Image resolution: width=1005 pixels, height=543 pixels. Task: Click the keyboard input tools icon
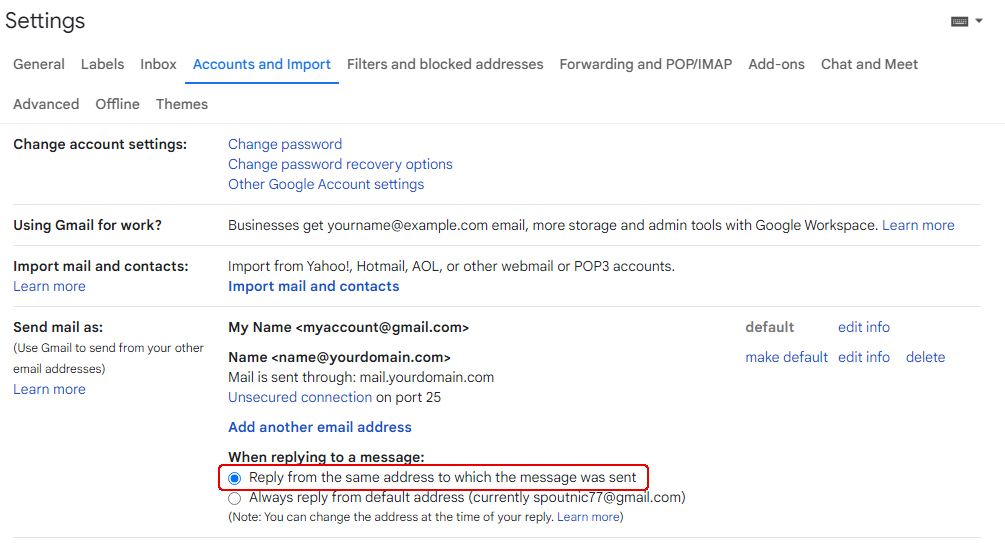959,21
